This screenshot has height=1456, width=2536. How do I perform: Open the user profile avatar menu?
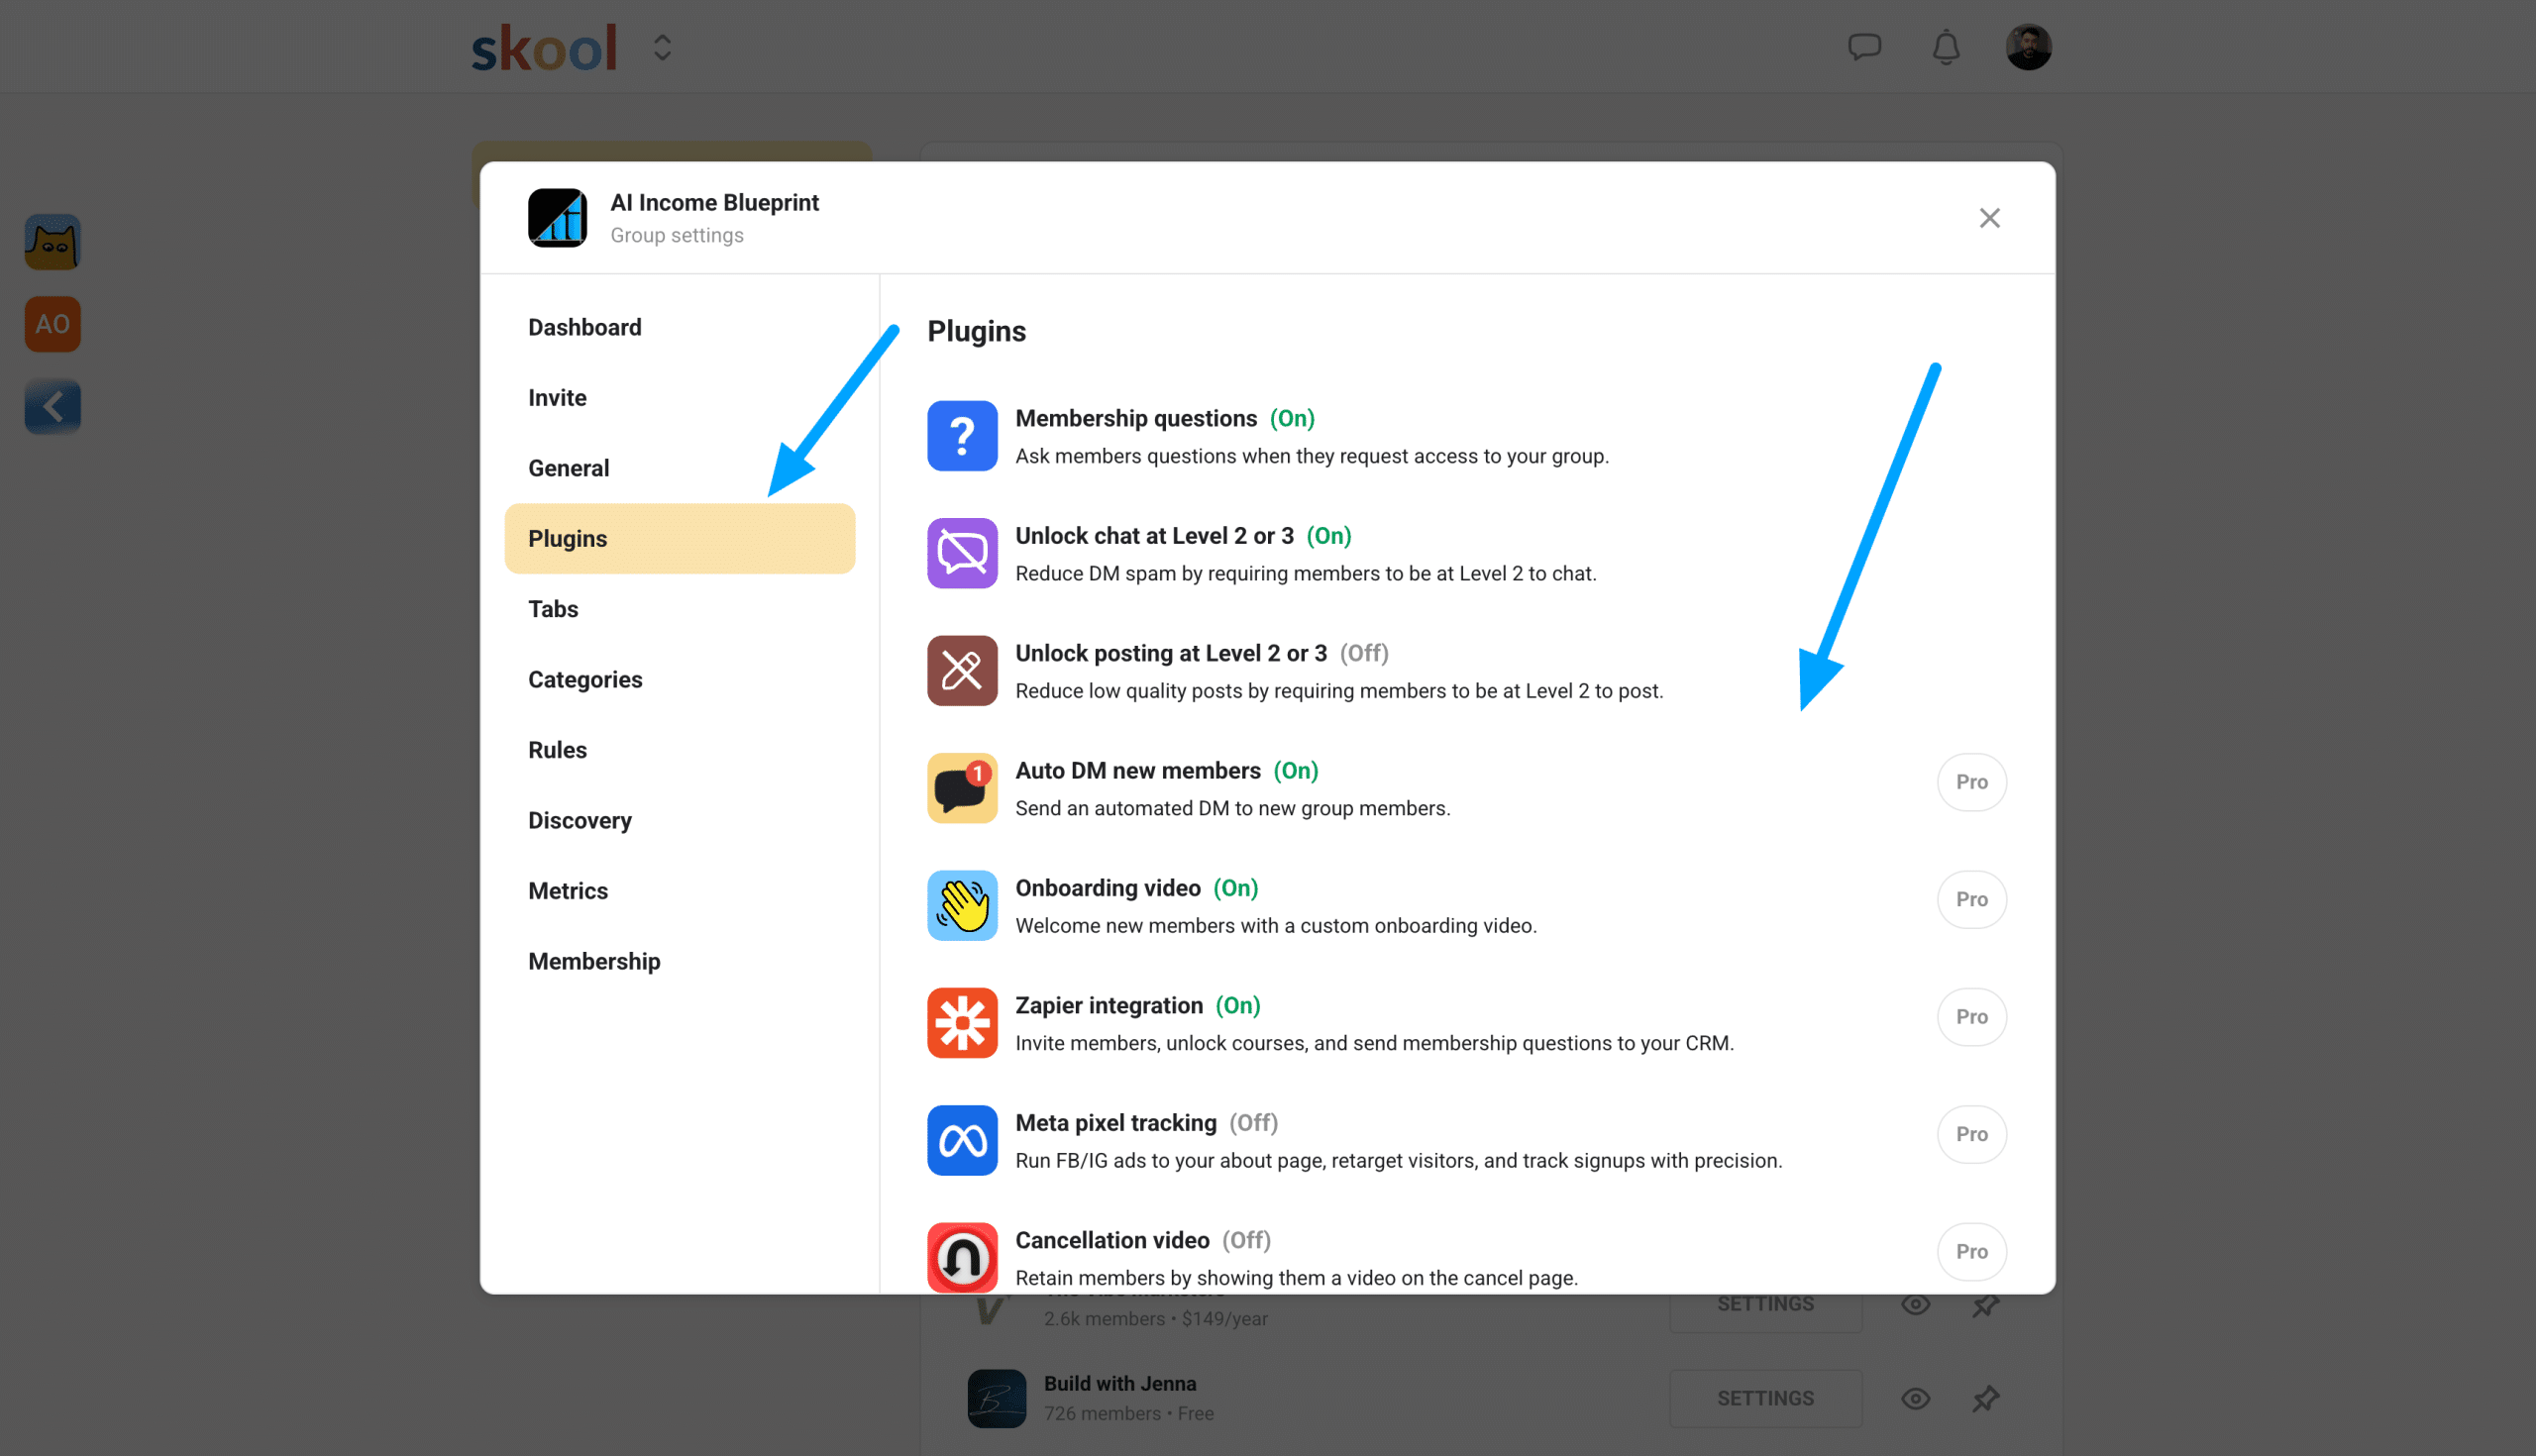pyautogui.click(x=2028, y=47)
